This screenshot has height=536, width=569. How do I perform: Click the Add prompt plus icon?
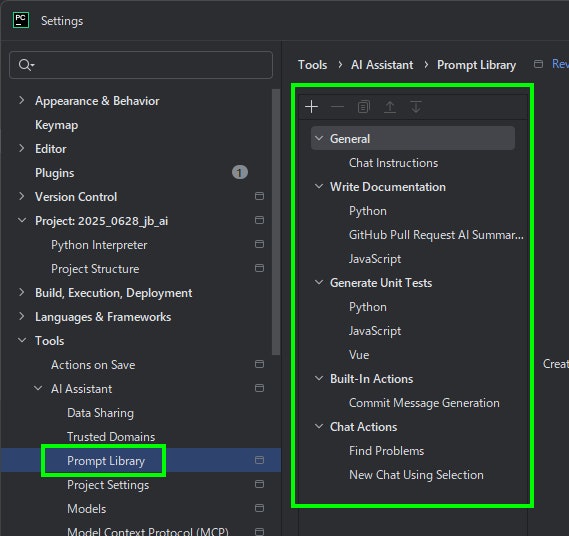point(311,107)
